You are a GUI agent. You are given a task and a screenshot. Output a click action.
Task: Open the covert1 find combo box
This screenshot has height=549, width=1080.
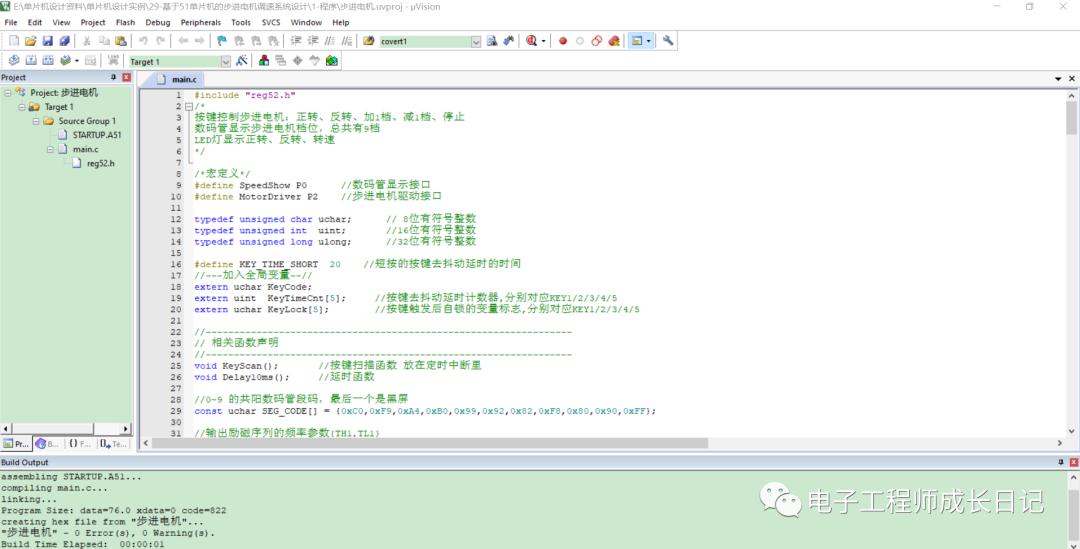pyautogui.click(x=476, y=42)
